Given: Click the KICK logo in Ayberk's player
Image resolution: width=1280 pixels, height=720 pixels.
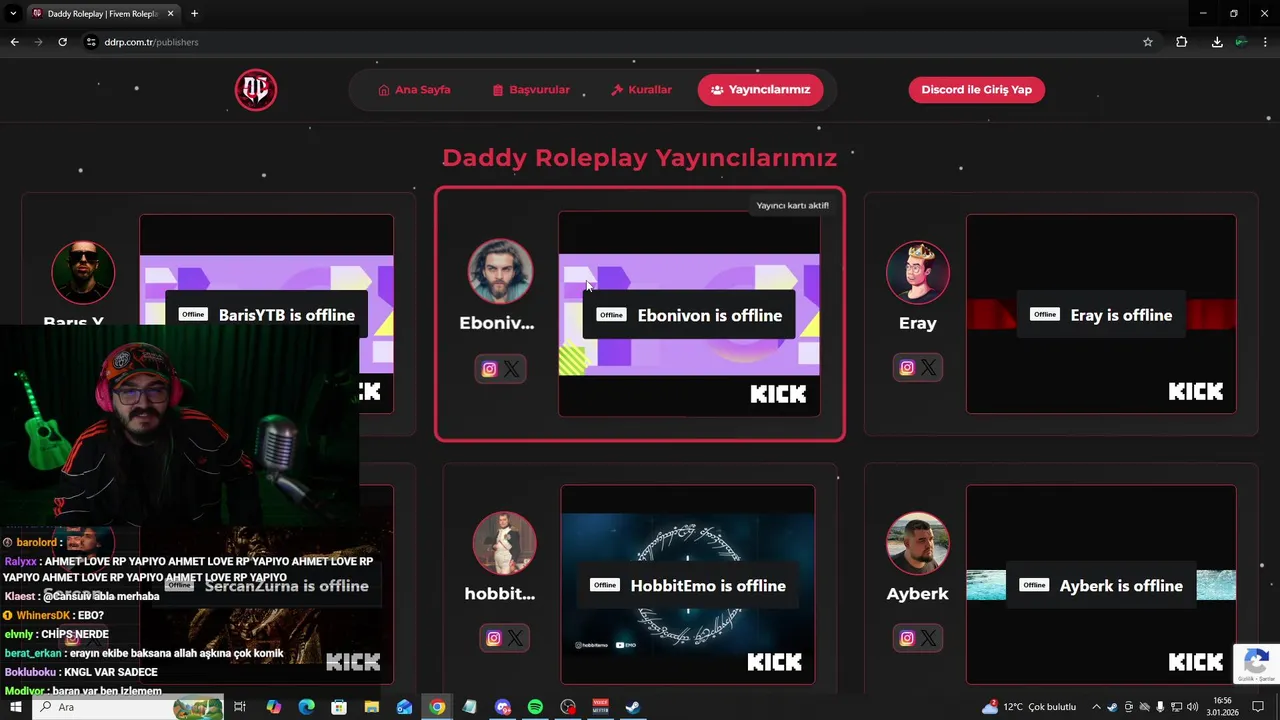Looking at the screenshot, I should click(x=1196, y=662).
